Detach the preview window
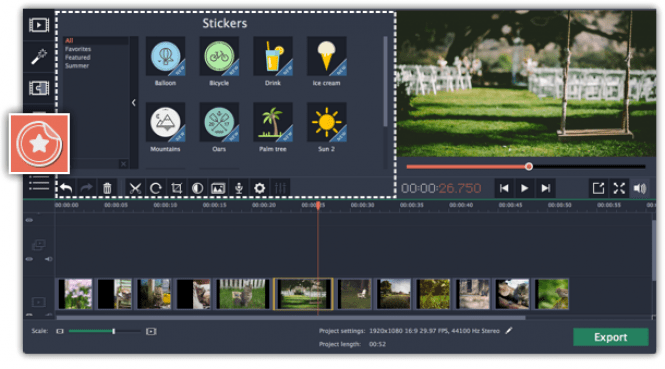This screenshot has height=369, width=665. click(598, 188)
